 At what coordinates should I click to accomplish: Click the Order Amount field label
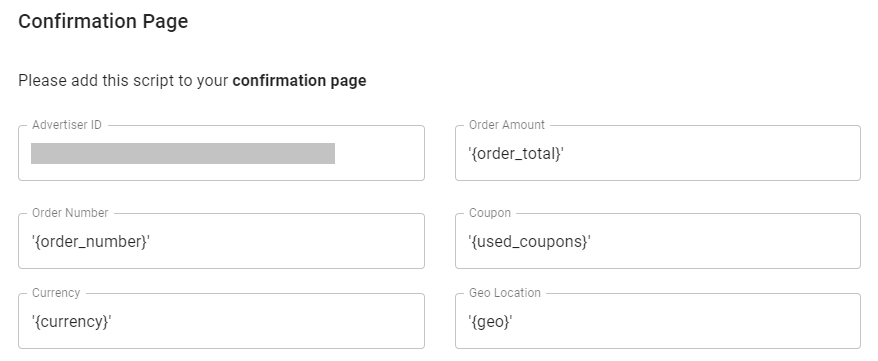click(x=507, y=125)
